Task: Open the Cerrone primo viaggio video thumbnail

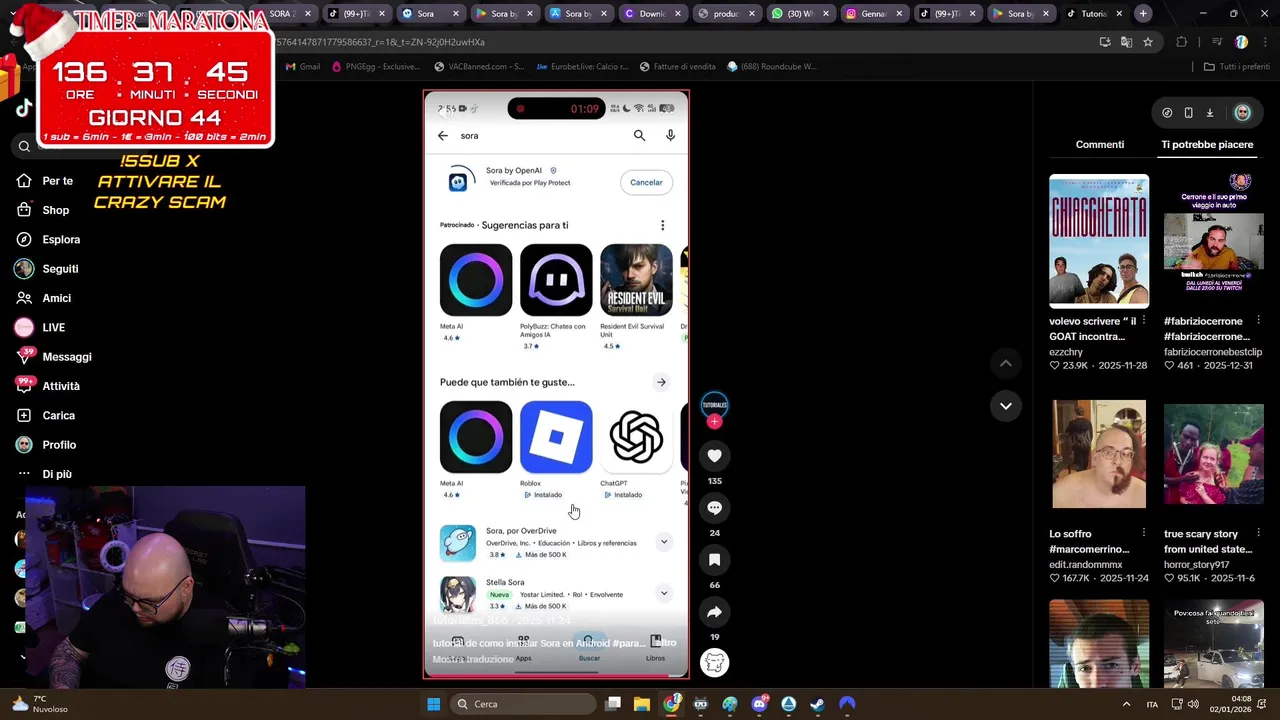Action: (1214, 241)
